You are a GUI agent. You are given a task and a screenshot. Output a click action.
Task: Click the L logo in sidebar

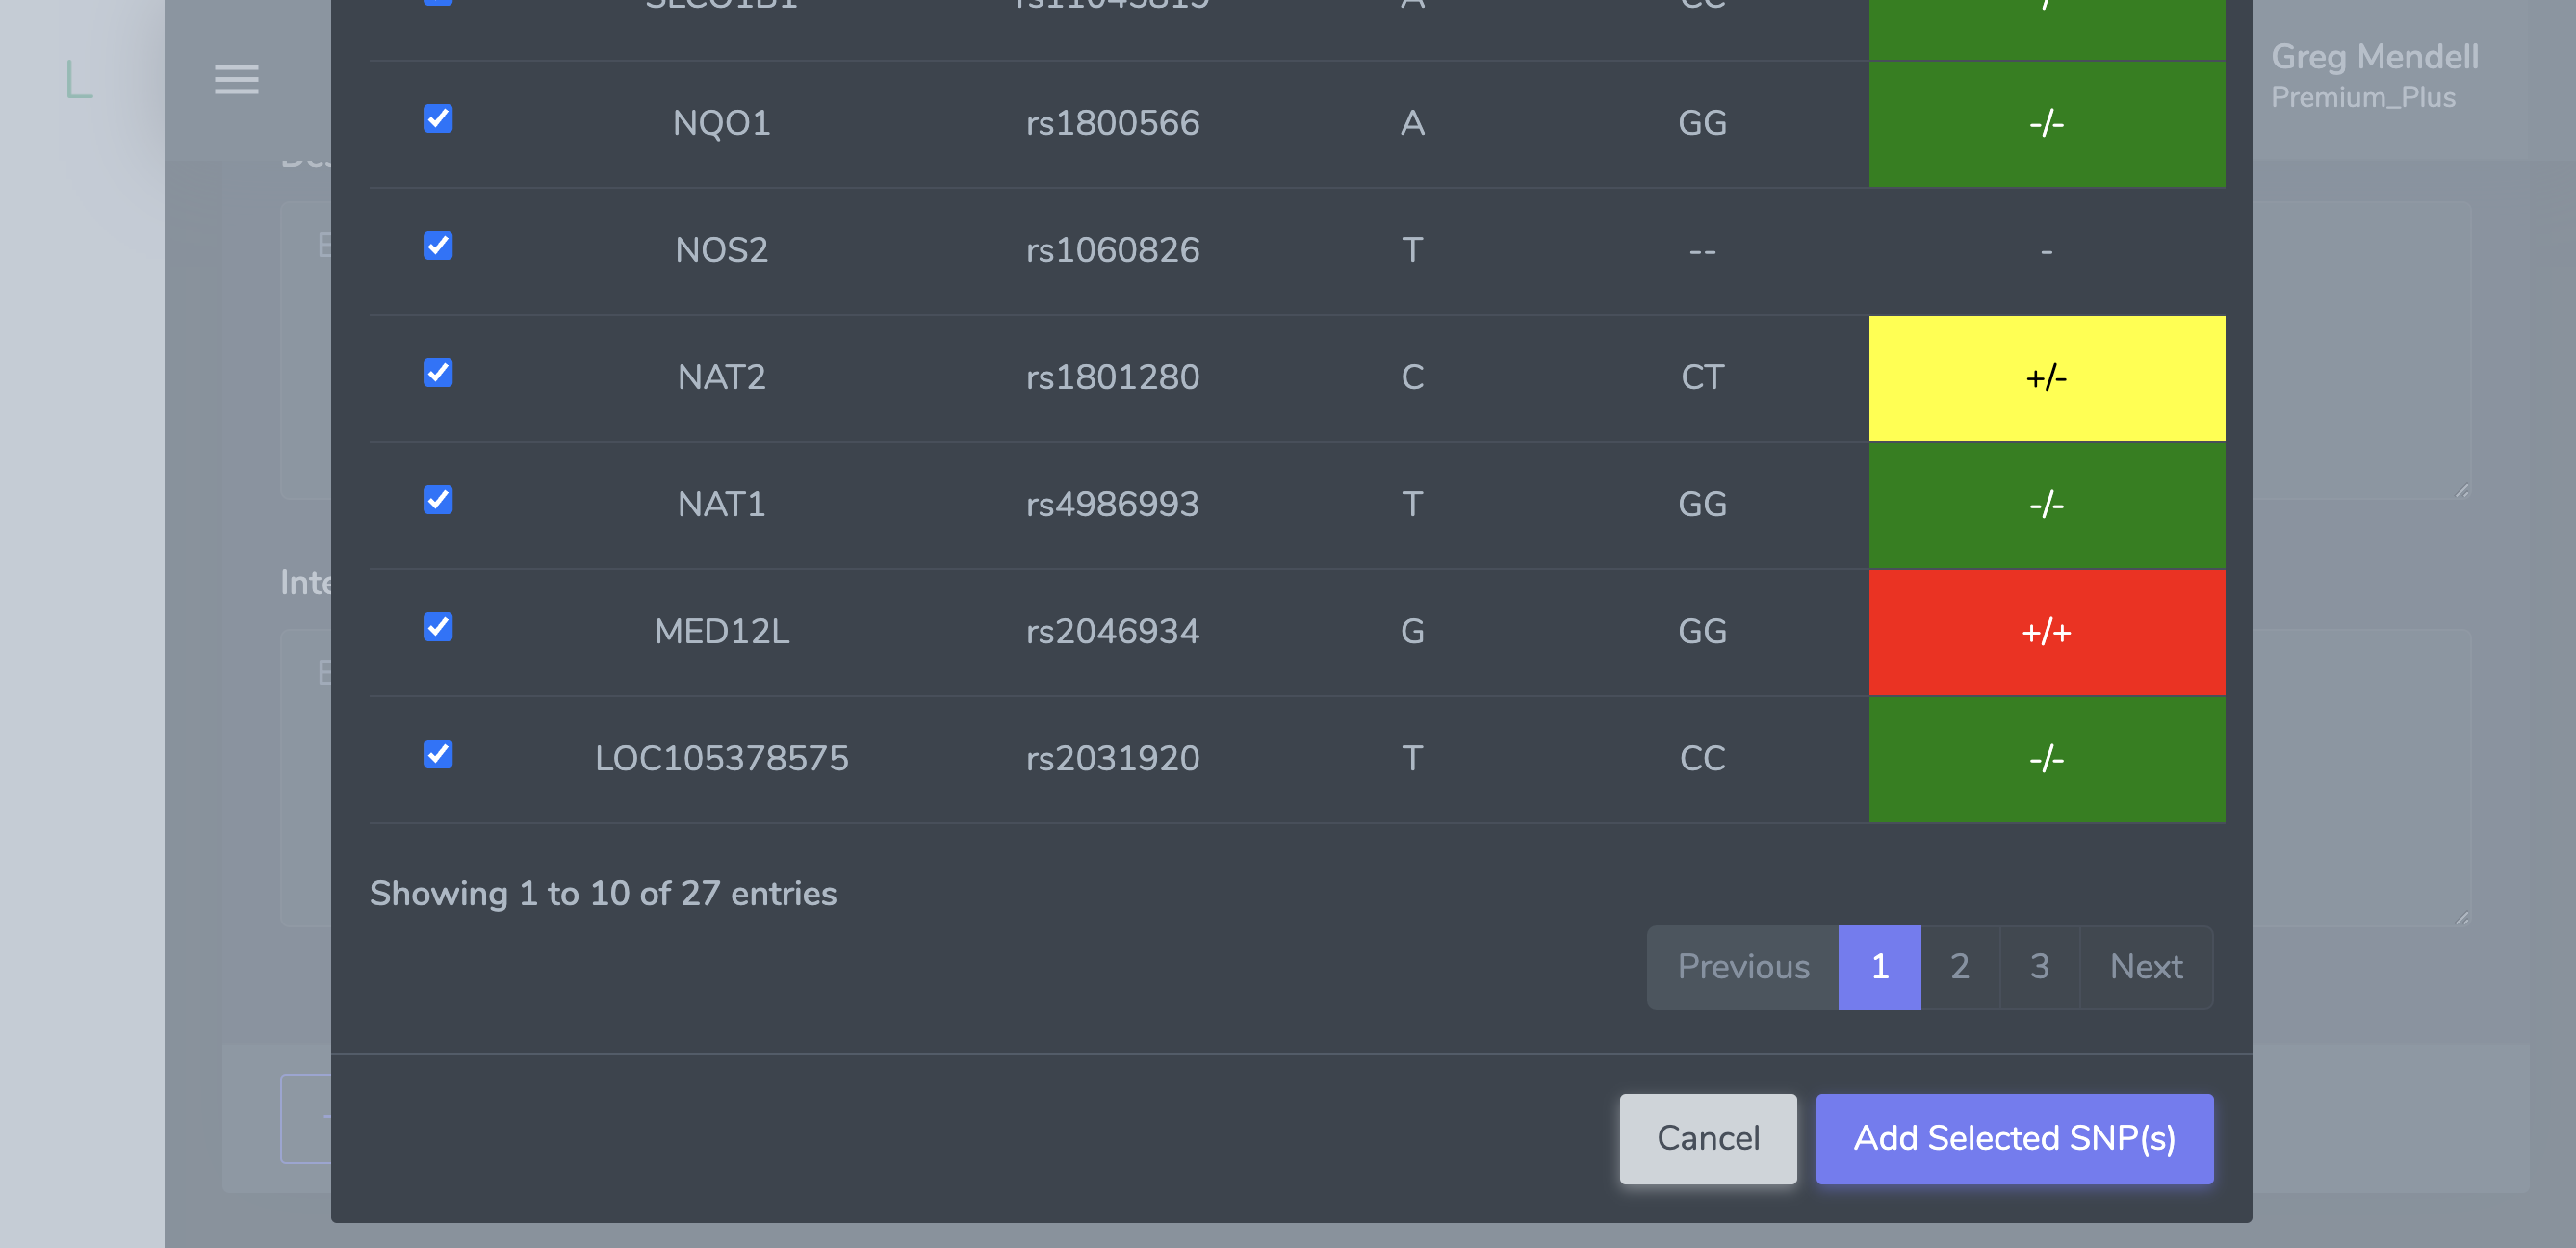(79, 79)
